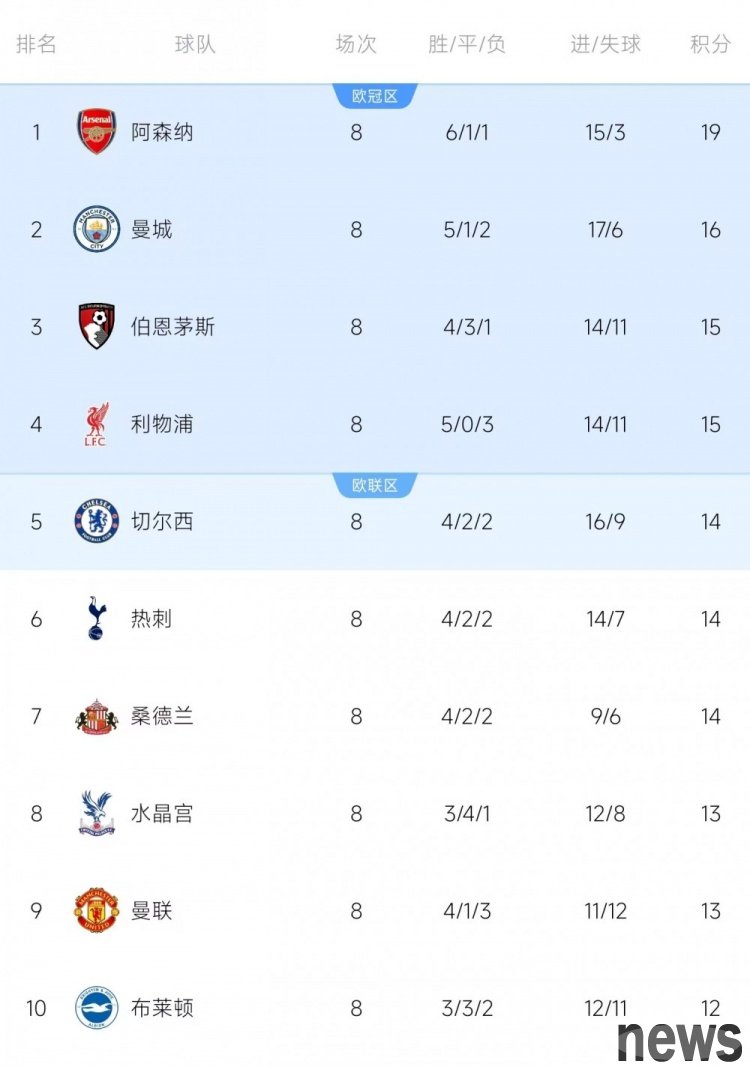Click the 欧冠区 zone label

[375, 96]
